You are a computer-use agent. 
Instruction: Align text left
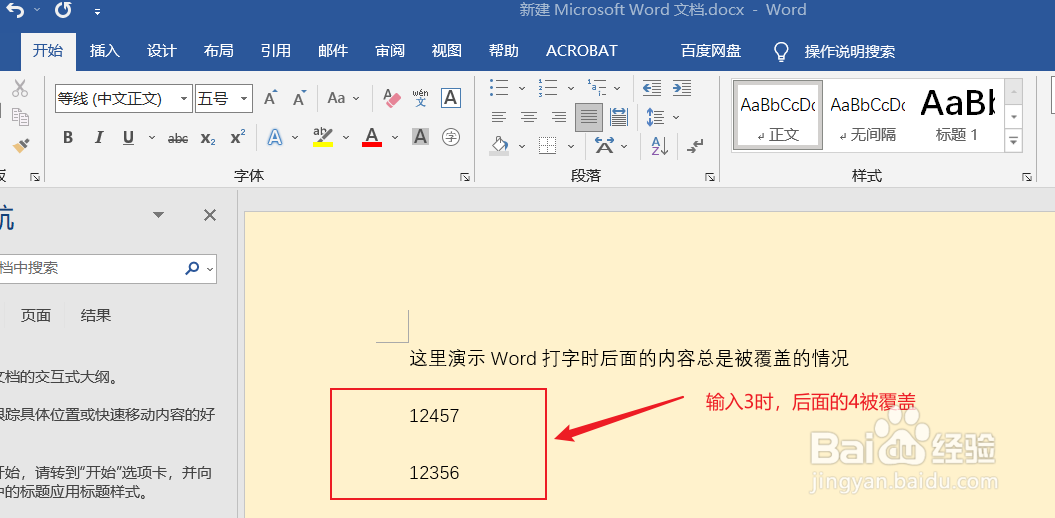[x=499, y=118]
